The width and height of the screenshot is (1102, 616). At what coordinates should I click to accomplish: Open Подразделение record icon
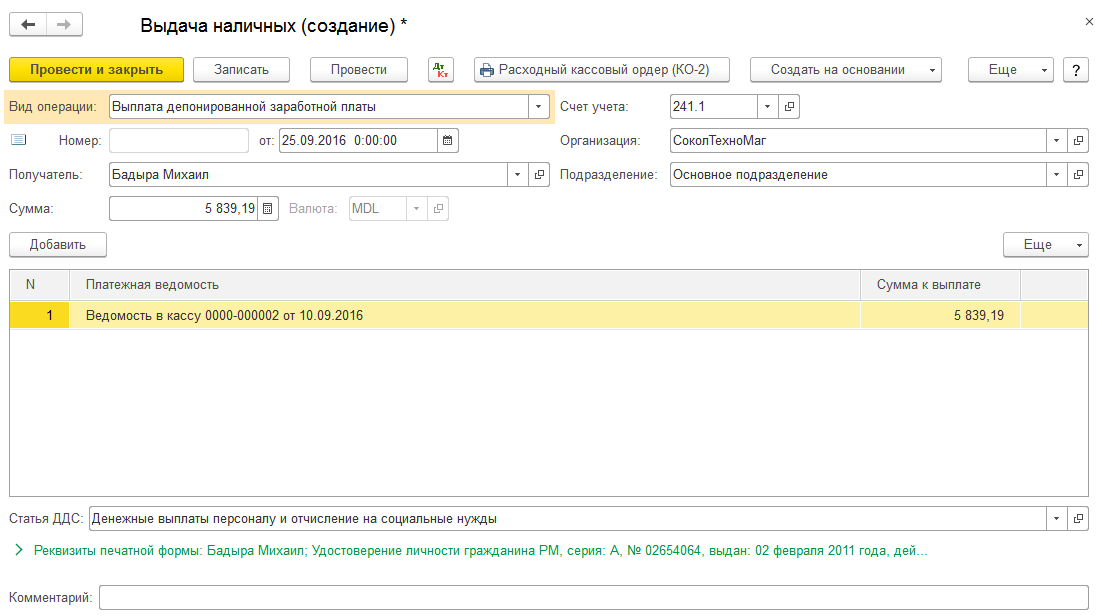pyautogui.click(x=1078, y=175)
